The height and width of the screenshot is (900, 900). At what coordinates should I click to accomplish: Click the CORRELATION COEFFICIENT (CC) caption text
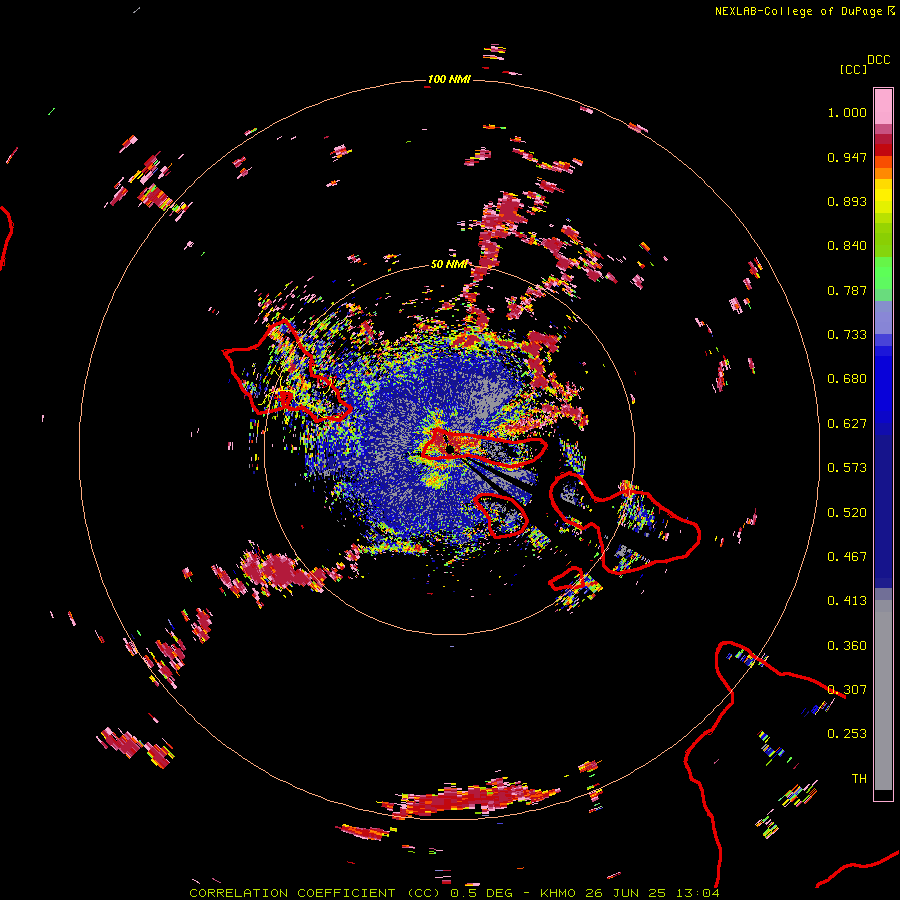pyautogui.click(x=315, y=893)
